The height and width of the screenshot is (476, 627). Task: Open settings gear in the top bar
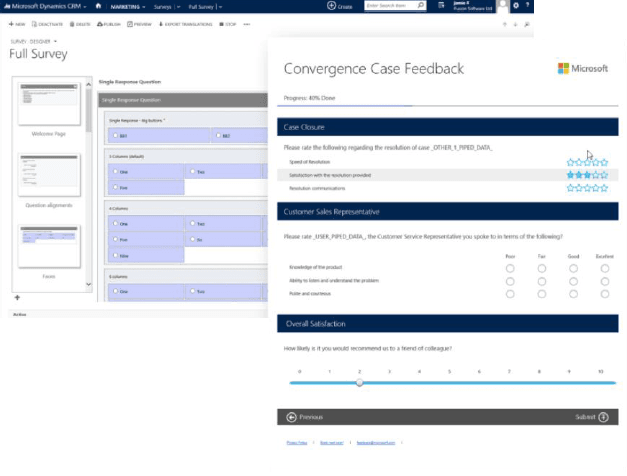click(515, 6)
